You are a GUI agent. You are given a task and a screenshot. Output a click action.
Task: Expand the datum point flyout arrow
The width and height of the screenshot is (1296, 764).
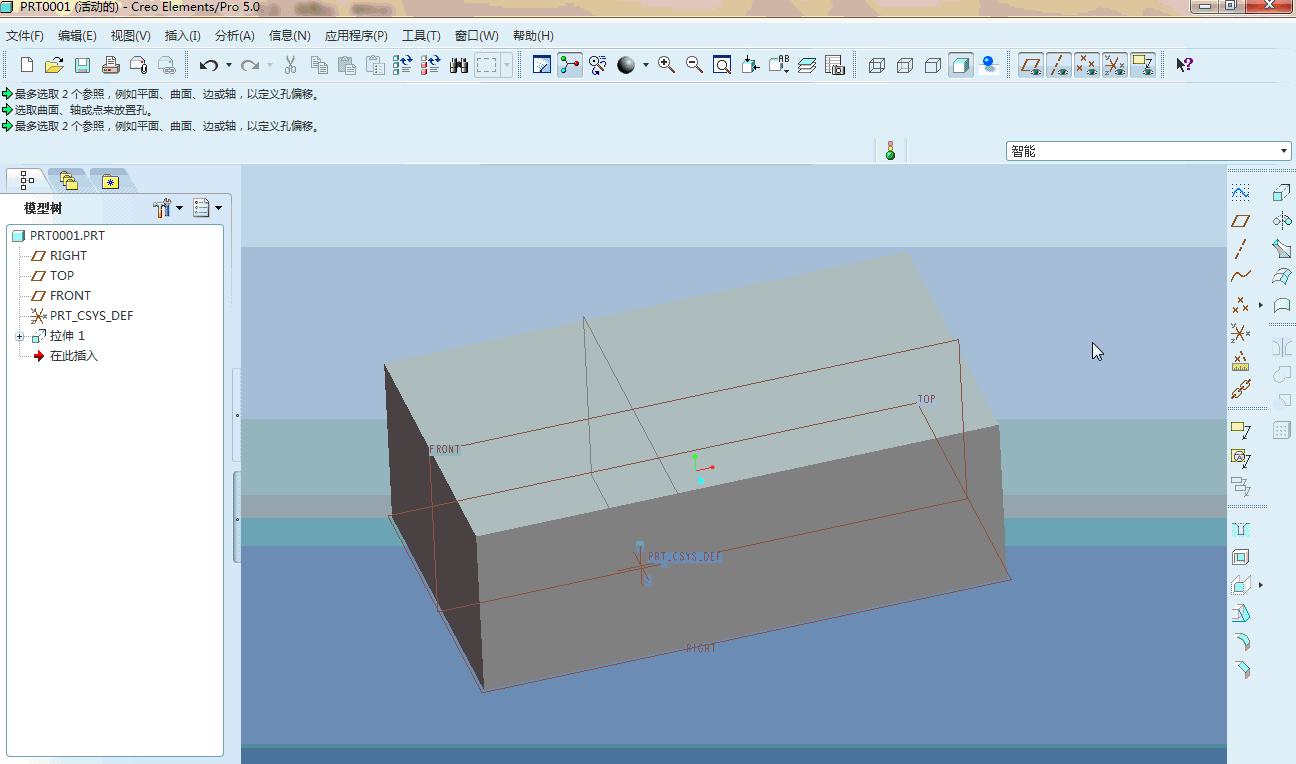pyautogui.click(x=1260, y=305)
